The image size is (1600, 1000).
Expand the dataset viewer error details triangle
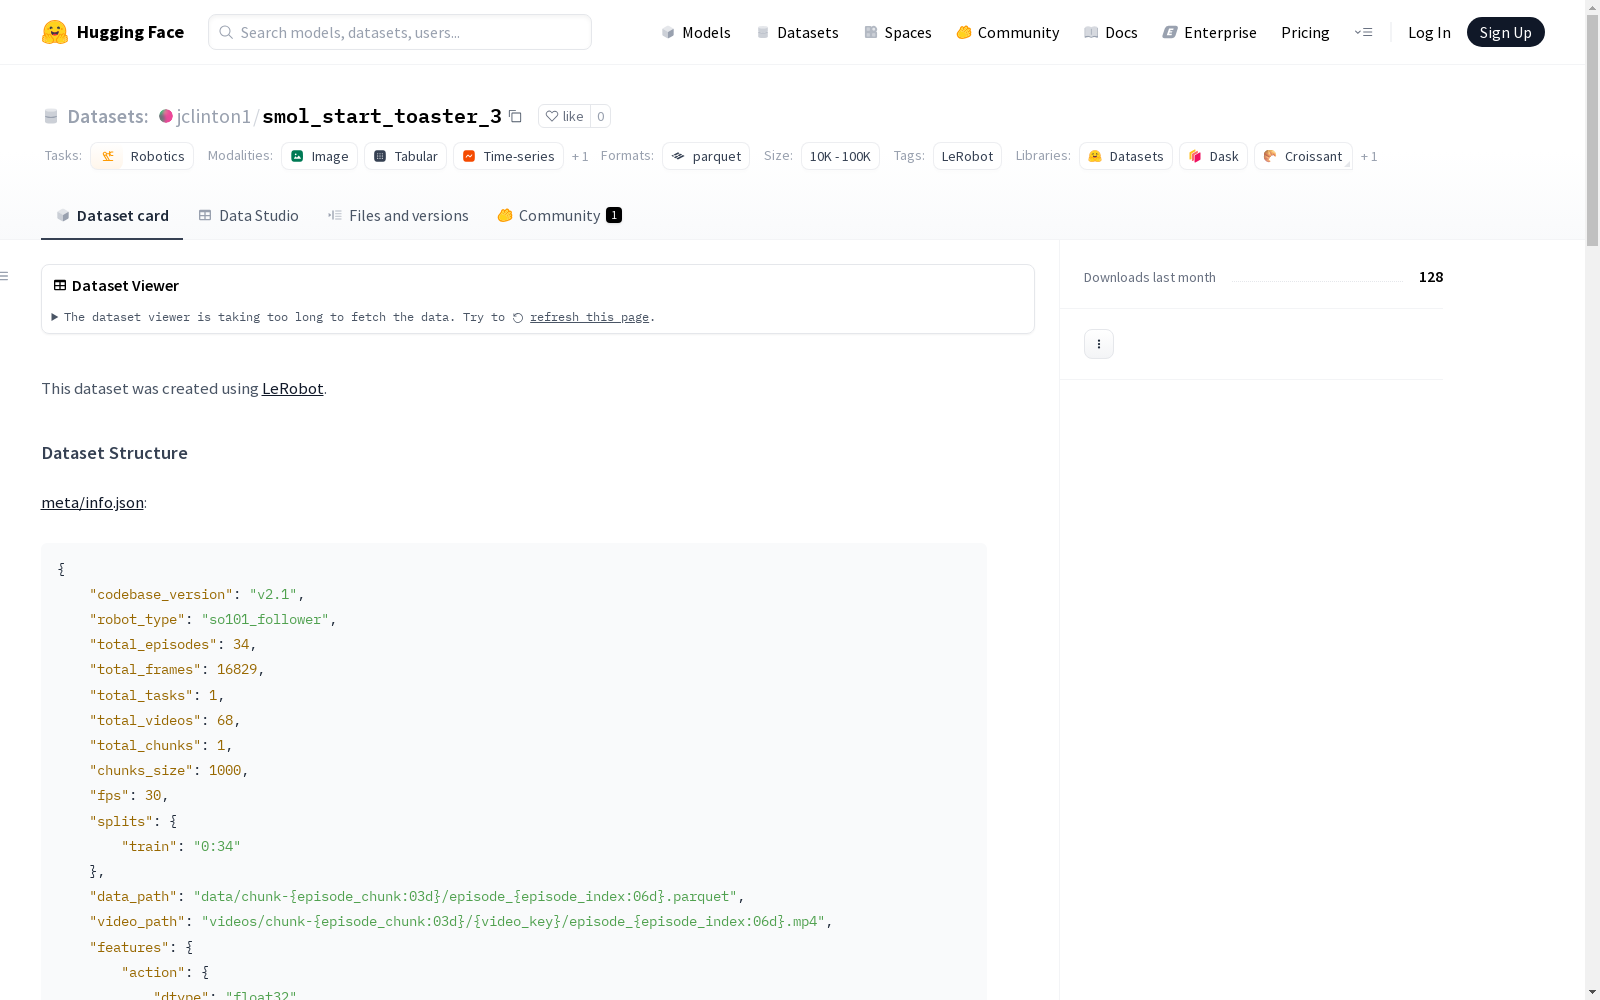coord(55,317)
